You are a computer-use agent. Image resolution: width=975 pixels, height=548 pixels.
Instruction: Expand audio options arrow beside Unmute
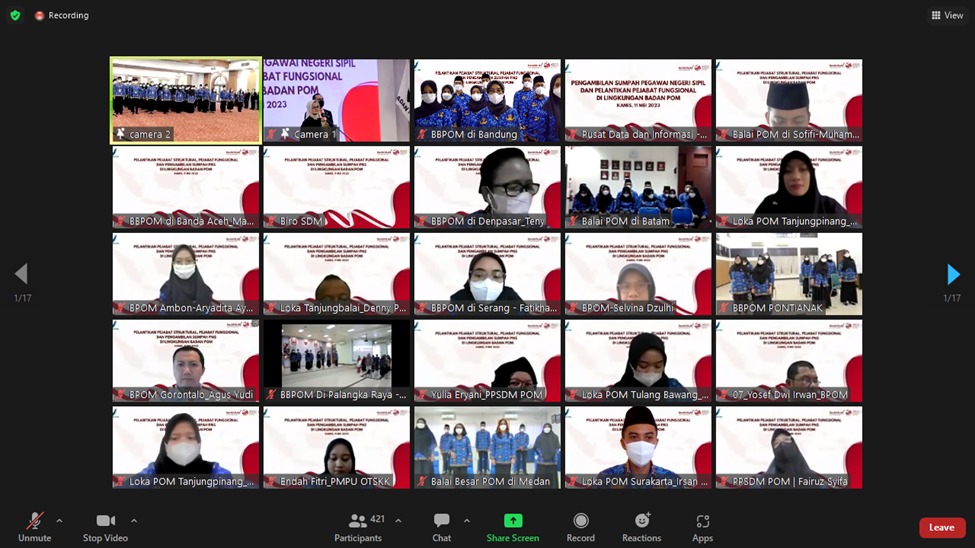click(59, 520)
